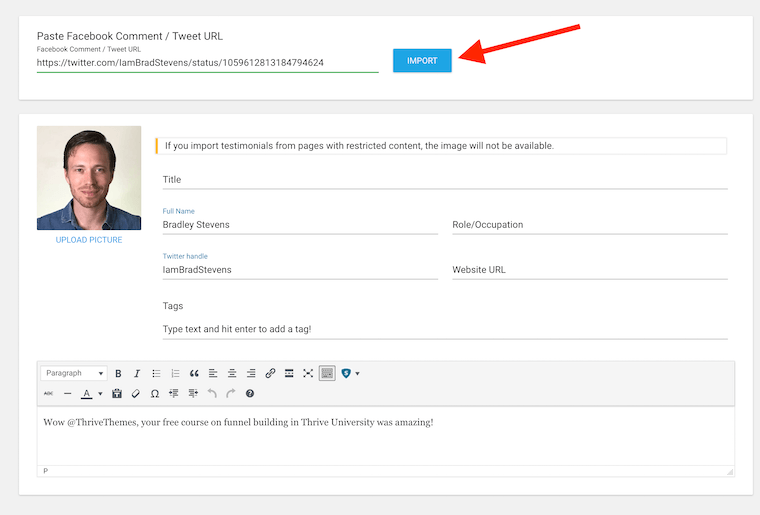The image size is (760, 515).
Task: Open the Paragraph format dropdown
Action: pos(74,373)
